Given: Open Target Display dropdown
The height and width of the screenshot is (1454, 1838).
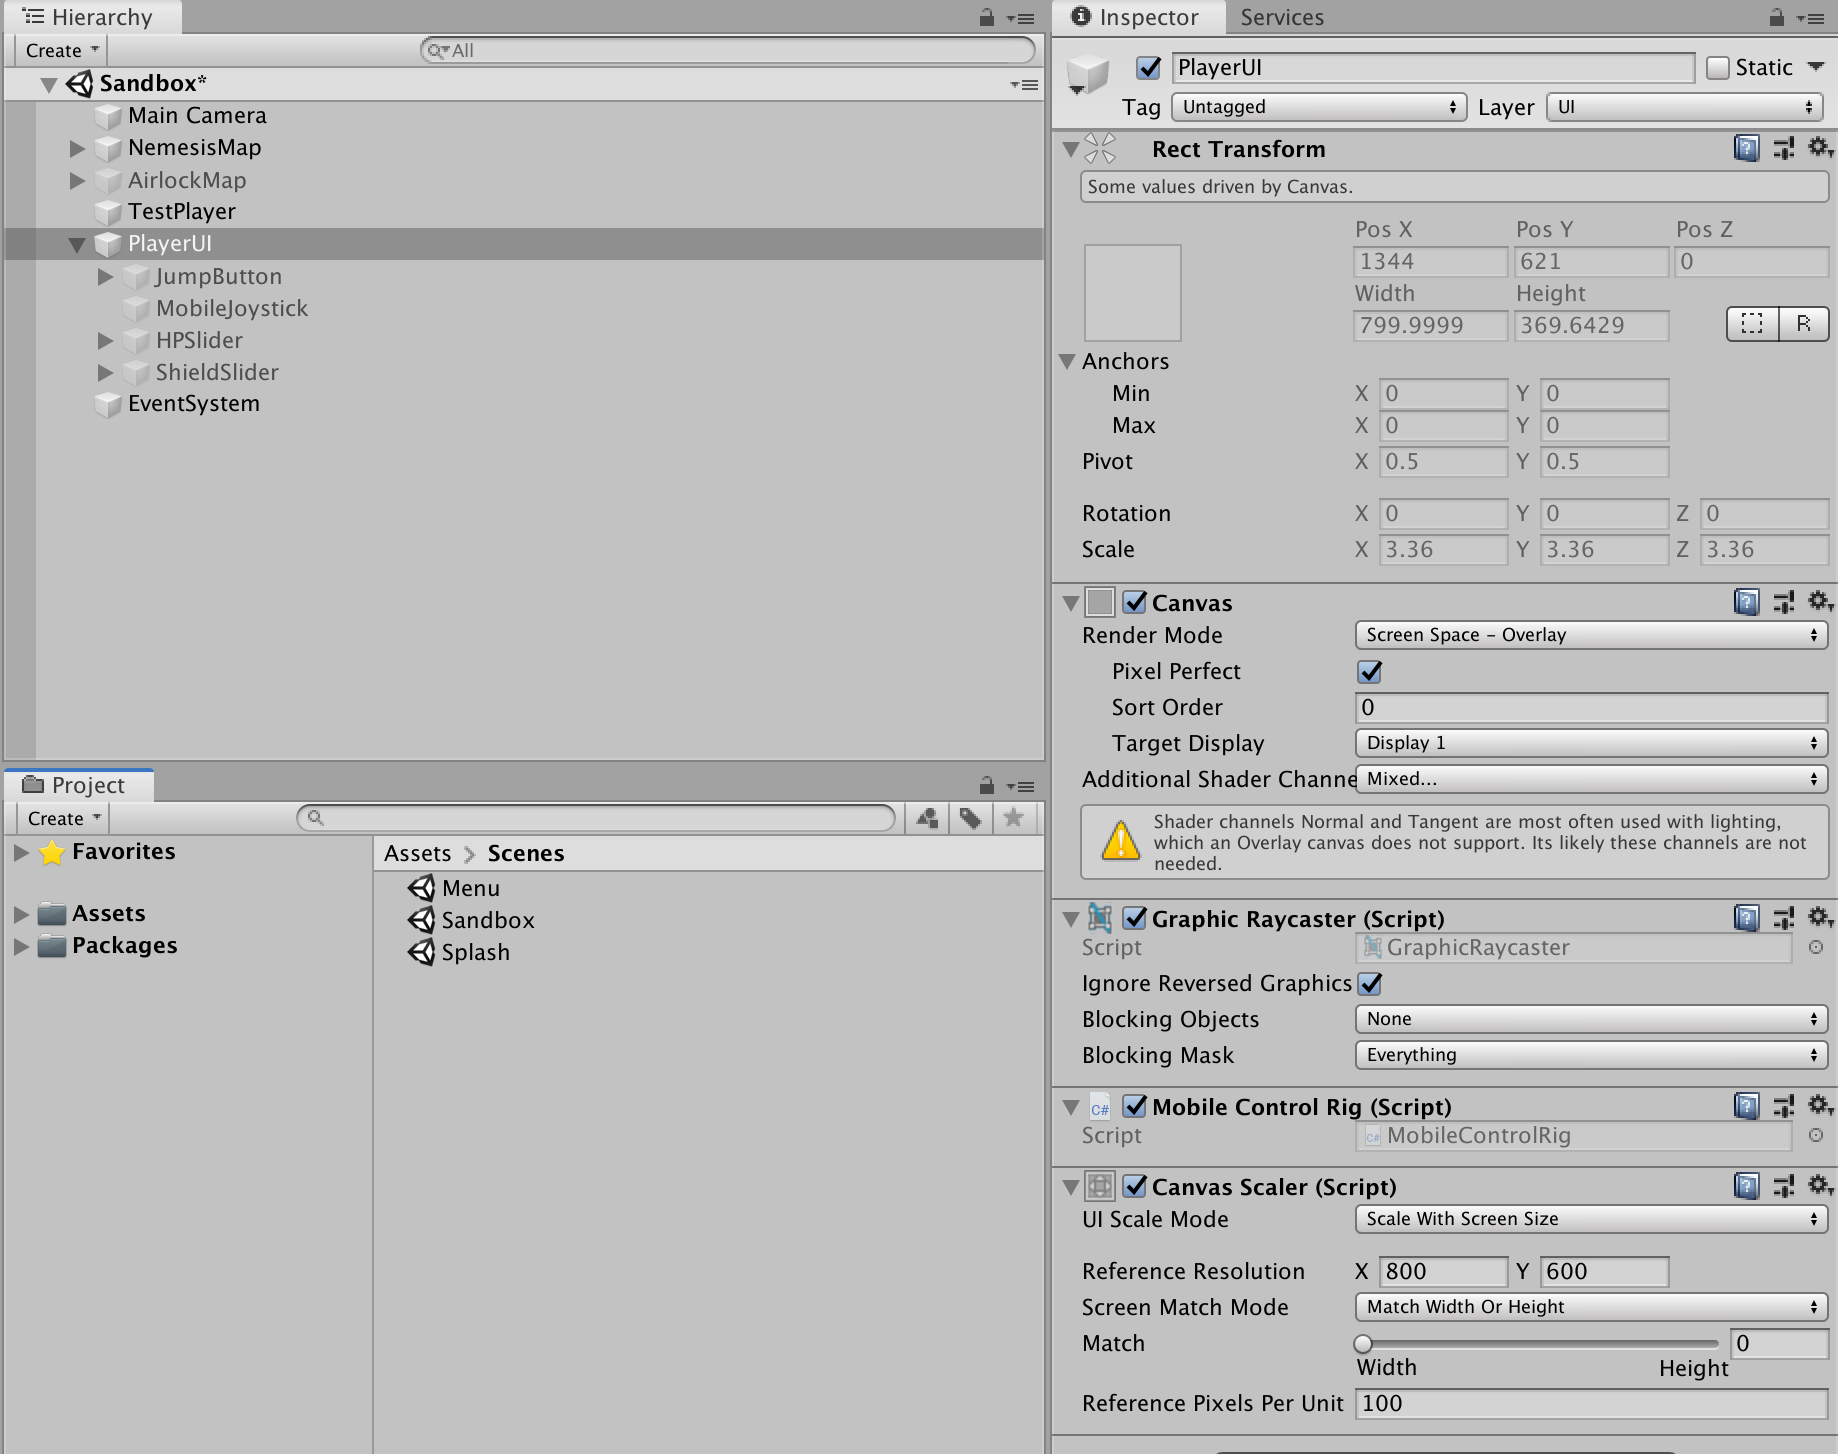Looking at the screenshot, I should coord(1591,743).
